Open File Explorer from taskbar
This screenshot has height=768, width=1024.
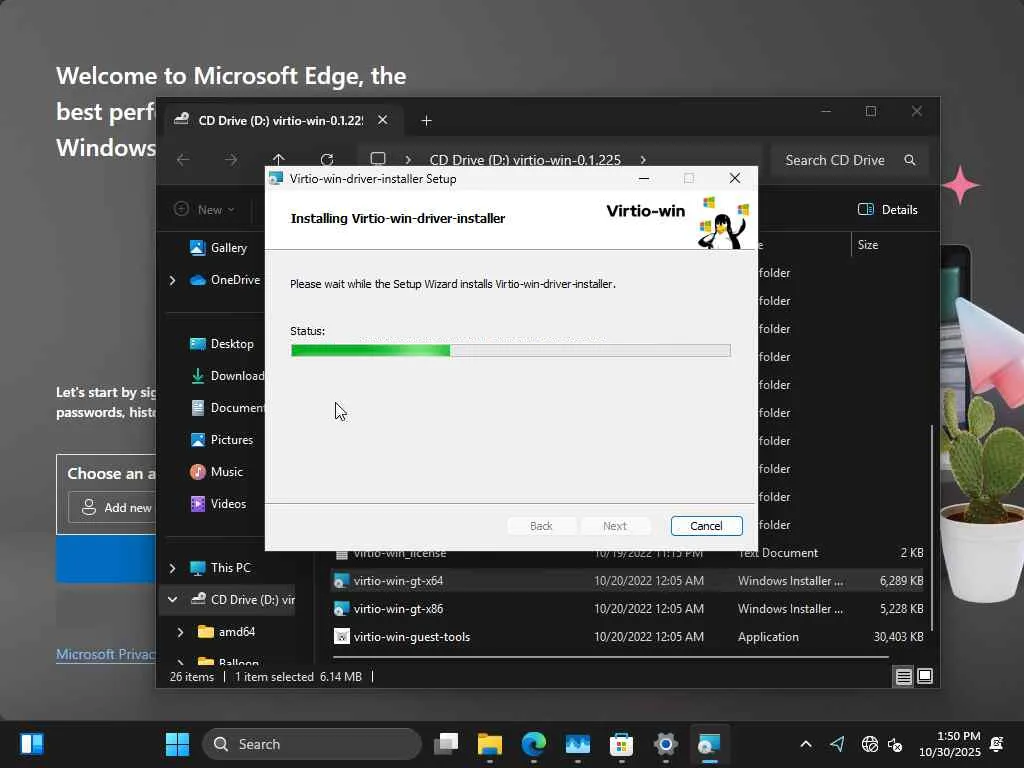tap(490, 744)
